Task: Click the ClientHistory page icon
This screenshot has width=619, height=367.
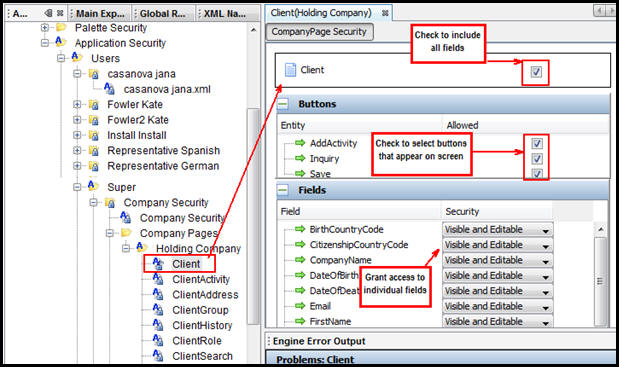Action: tap(158, 325)
